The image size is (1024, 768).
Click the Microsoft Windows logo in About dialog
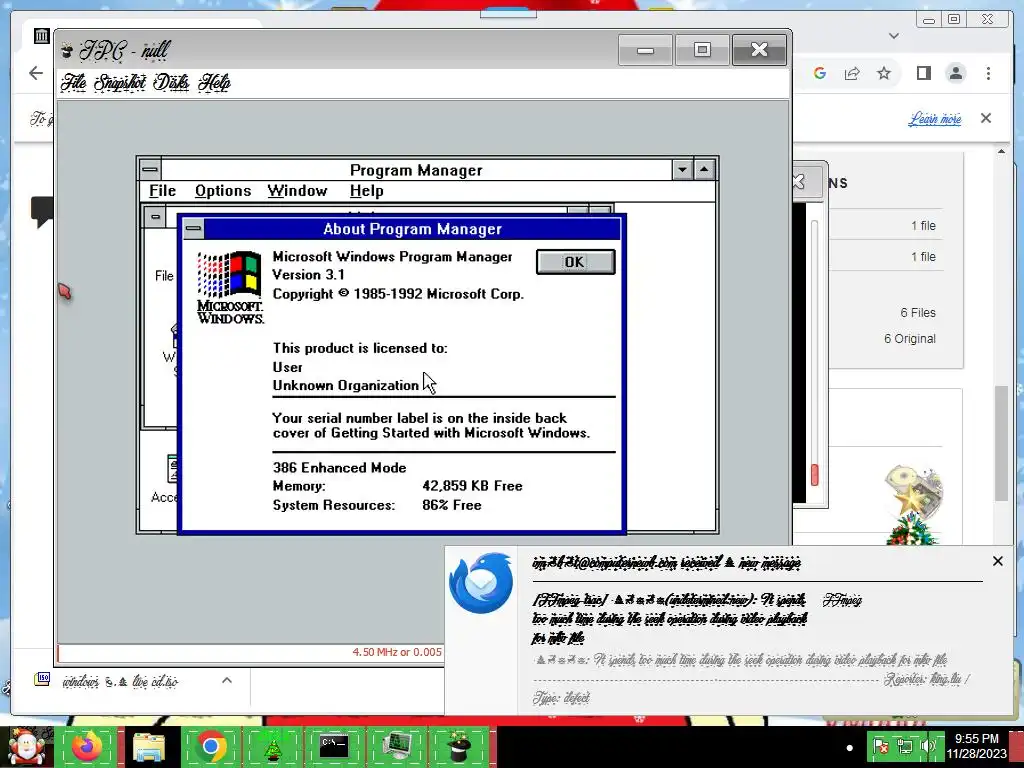(x=230, y=287)
